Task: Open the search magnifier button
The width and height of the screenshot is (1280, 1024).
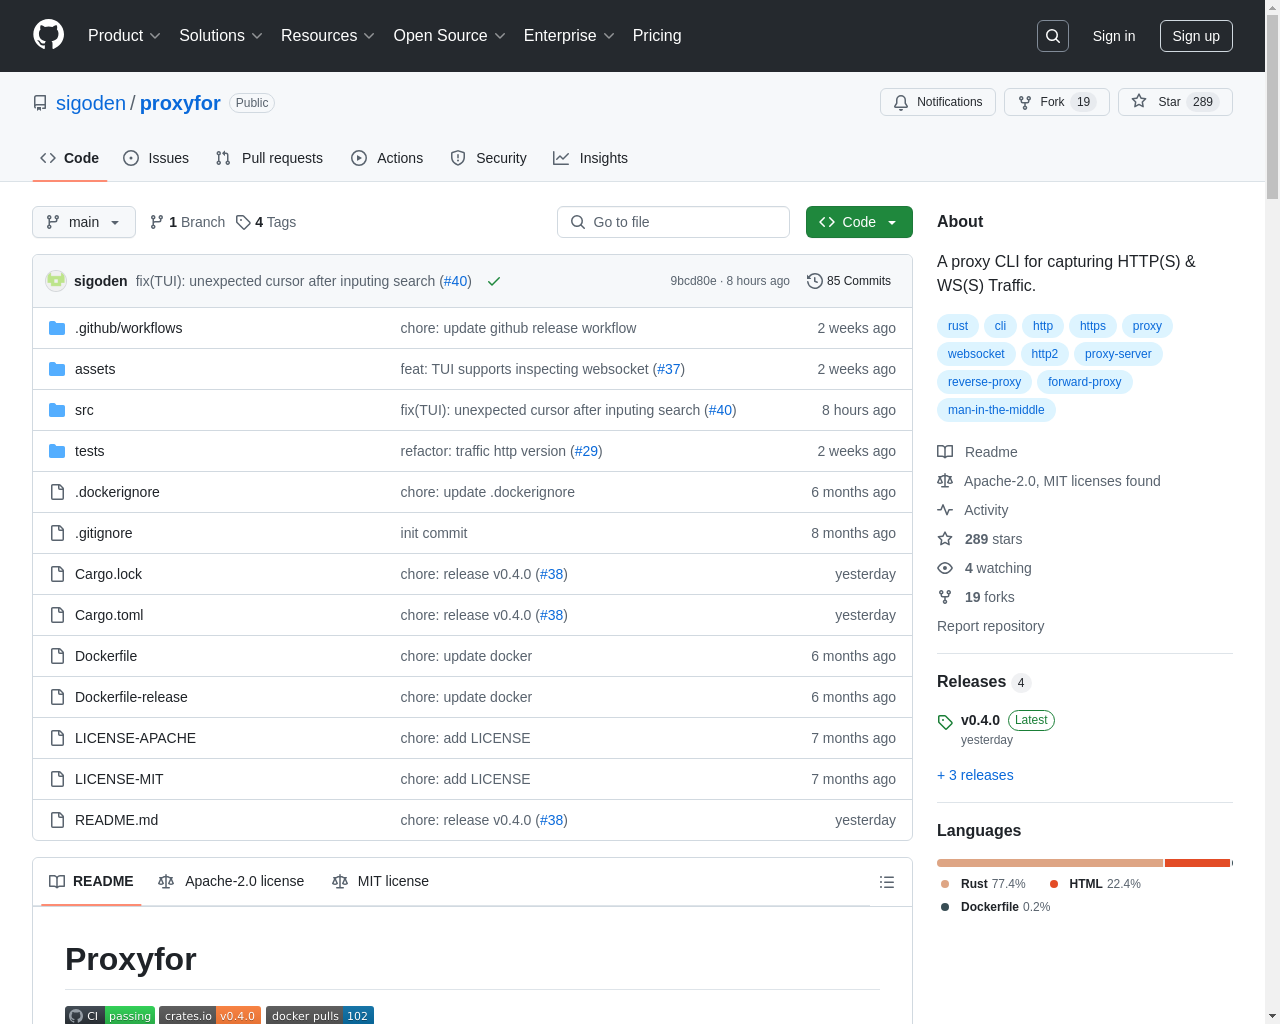Action: [x=1053, y=36]
